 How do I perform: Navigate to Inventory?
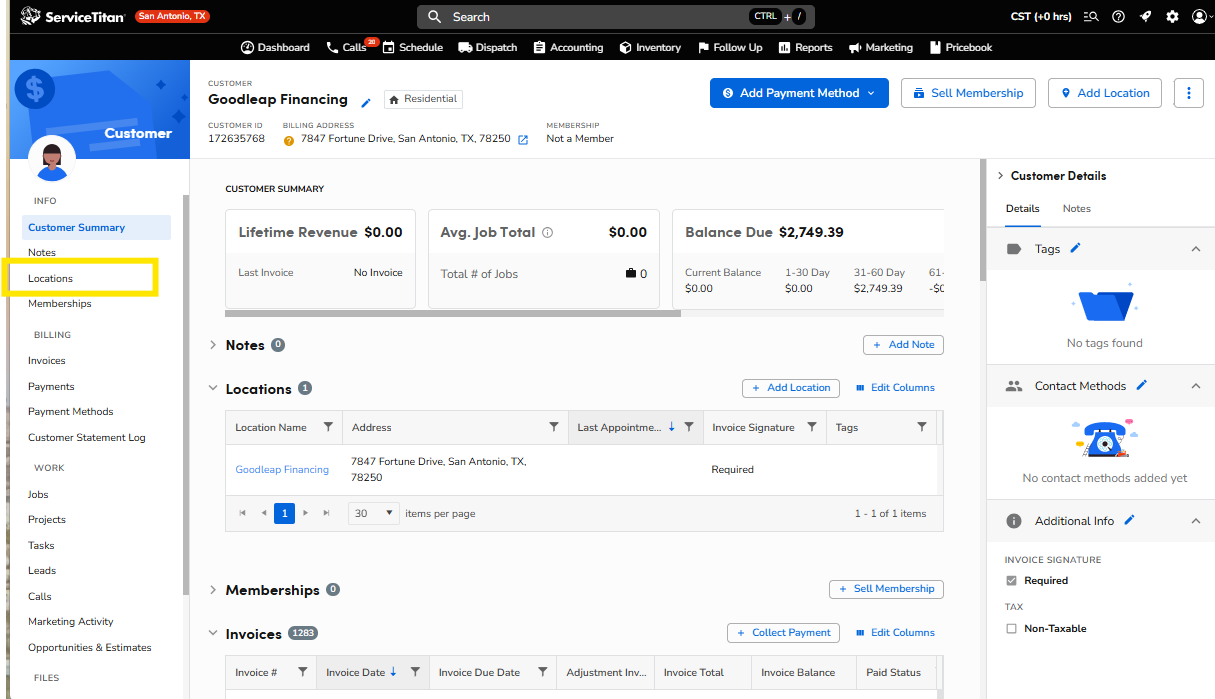point(650,47)
